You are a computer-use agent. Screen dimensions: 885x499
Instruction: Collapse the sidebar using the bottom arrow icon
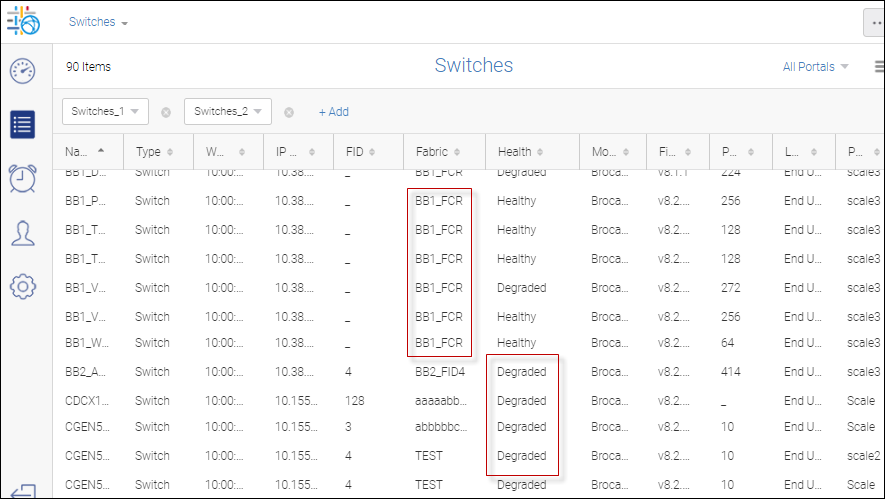tap(23, 491)
